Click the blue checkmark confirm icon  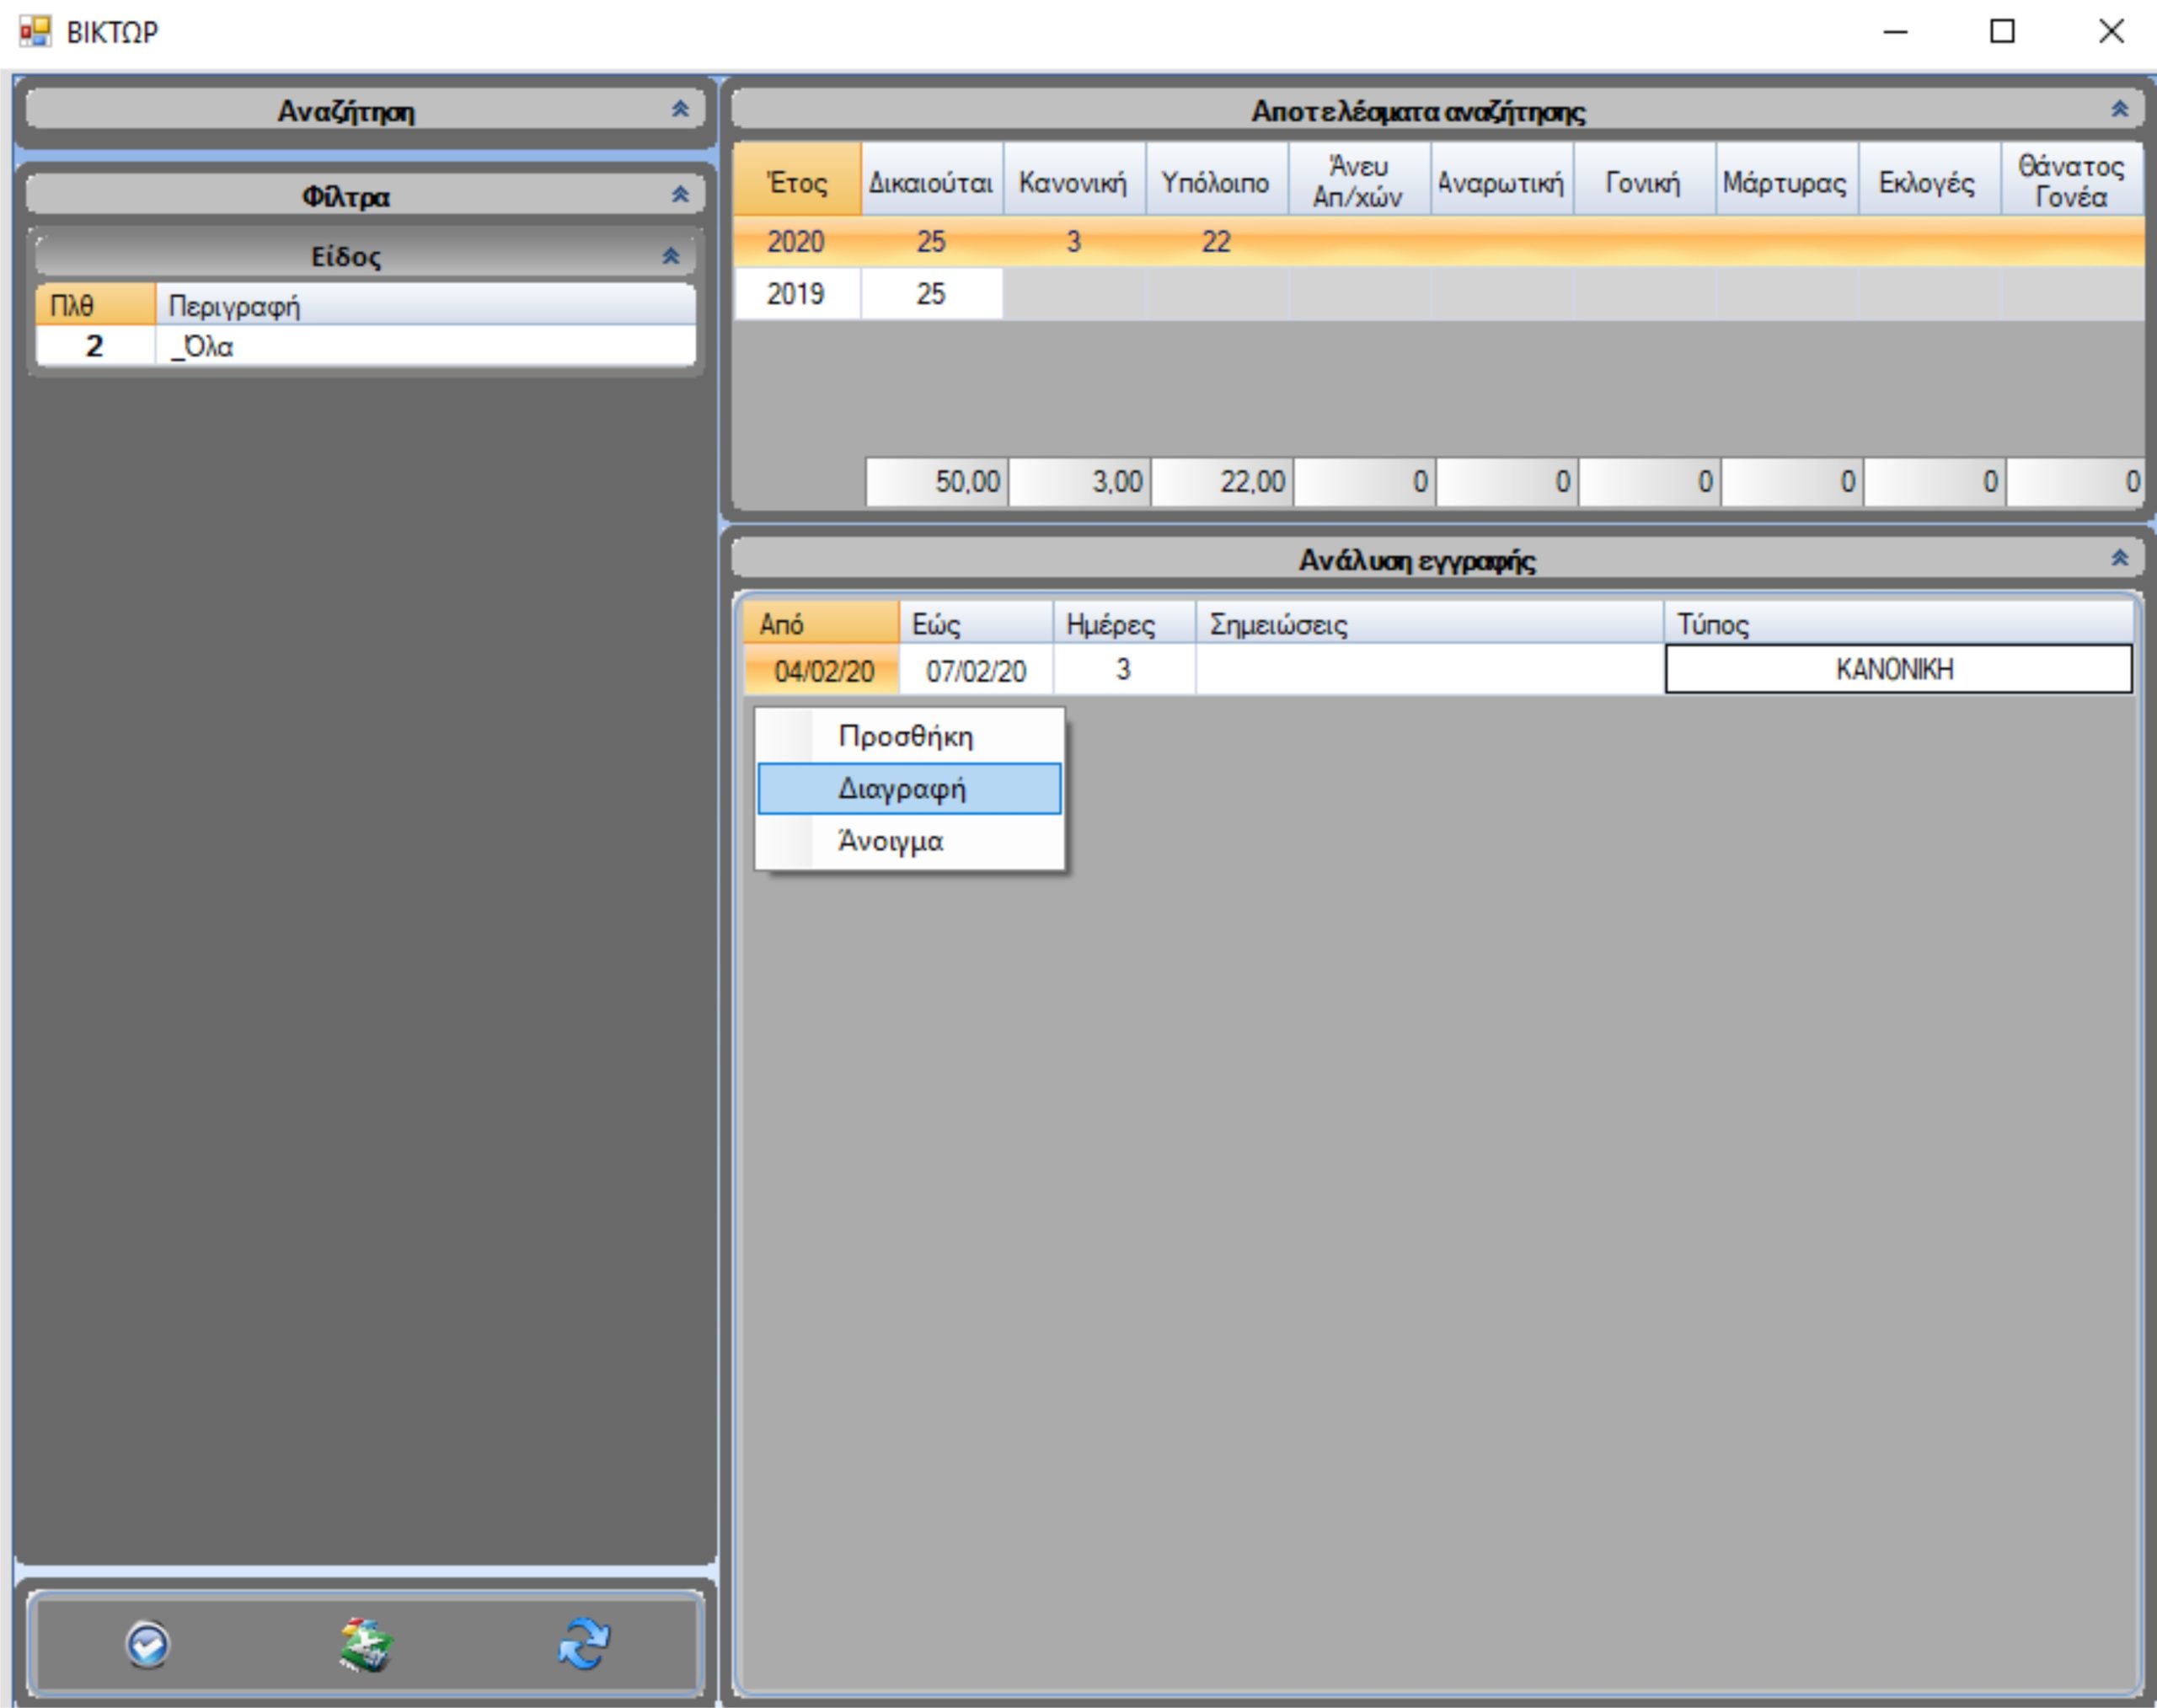tap(148, 1644)
